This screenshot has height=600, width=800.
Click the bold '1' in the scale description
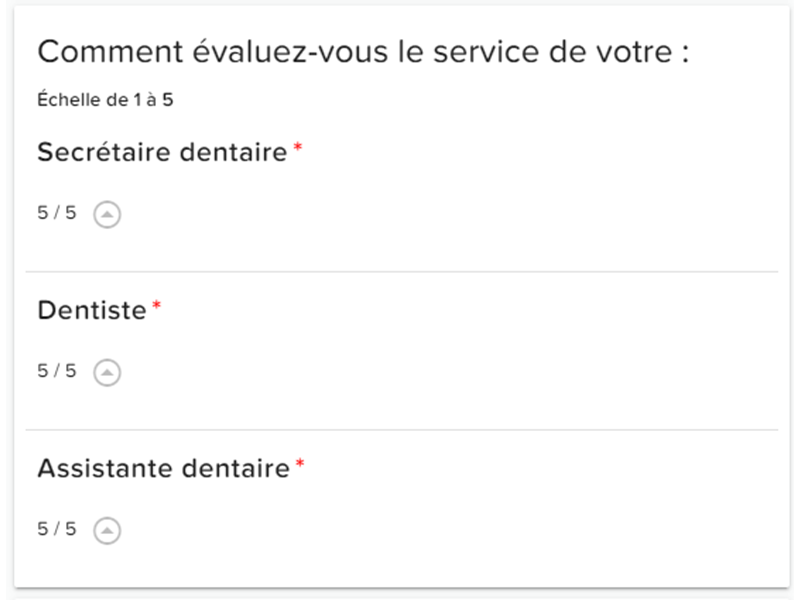tap(137, 101)
